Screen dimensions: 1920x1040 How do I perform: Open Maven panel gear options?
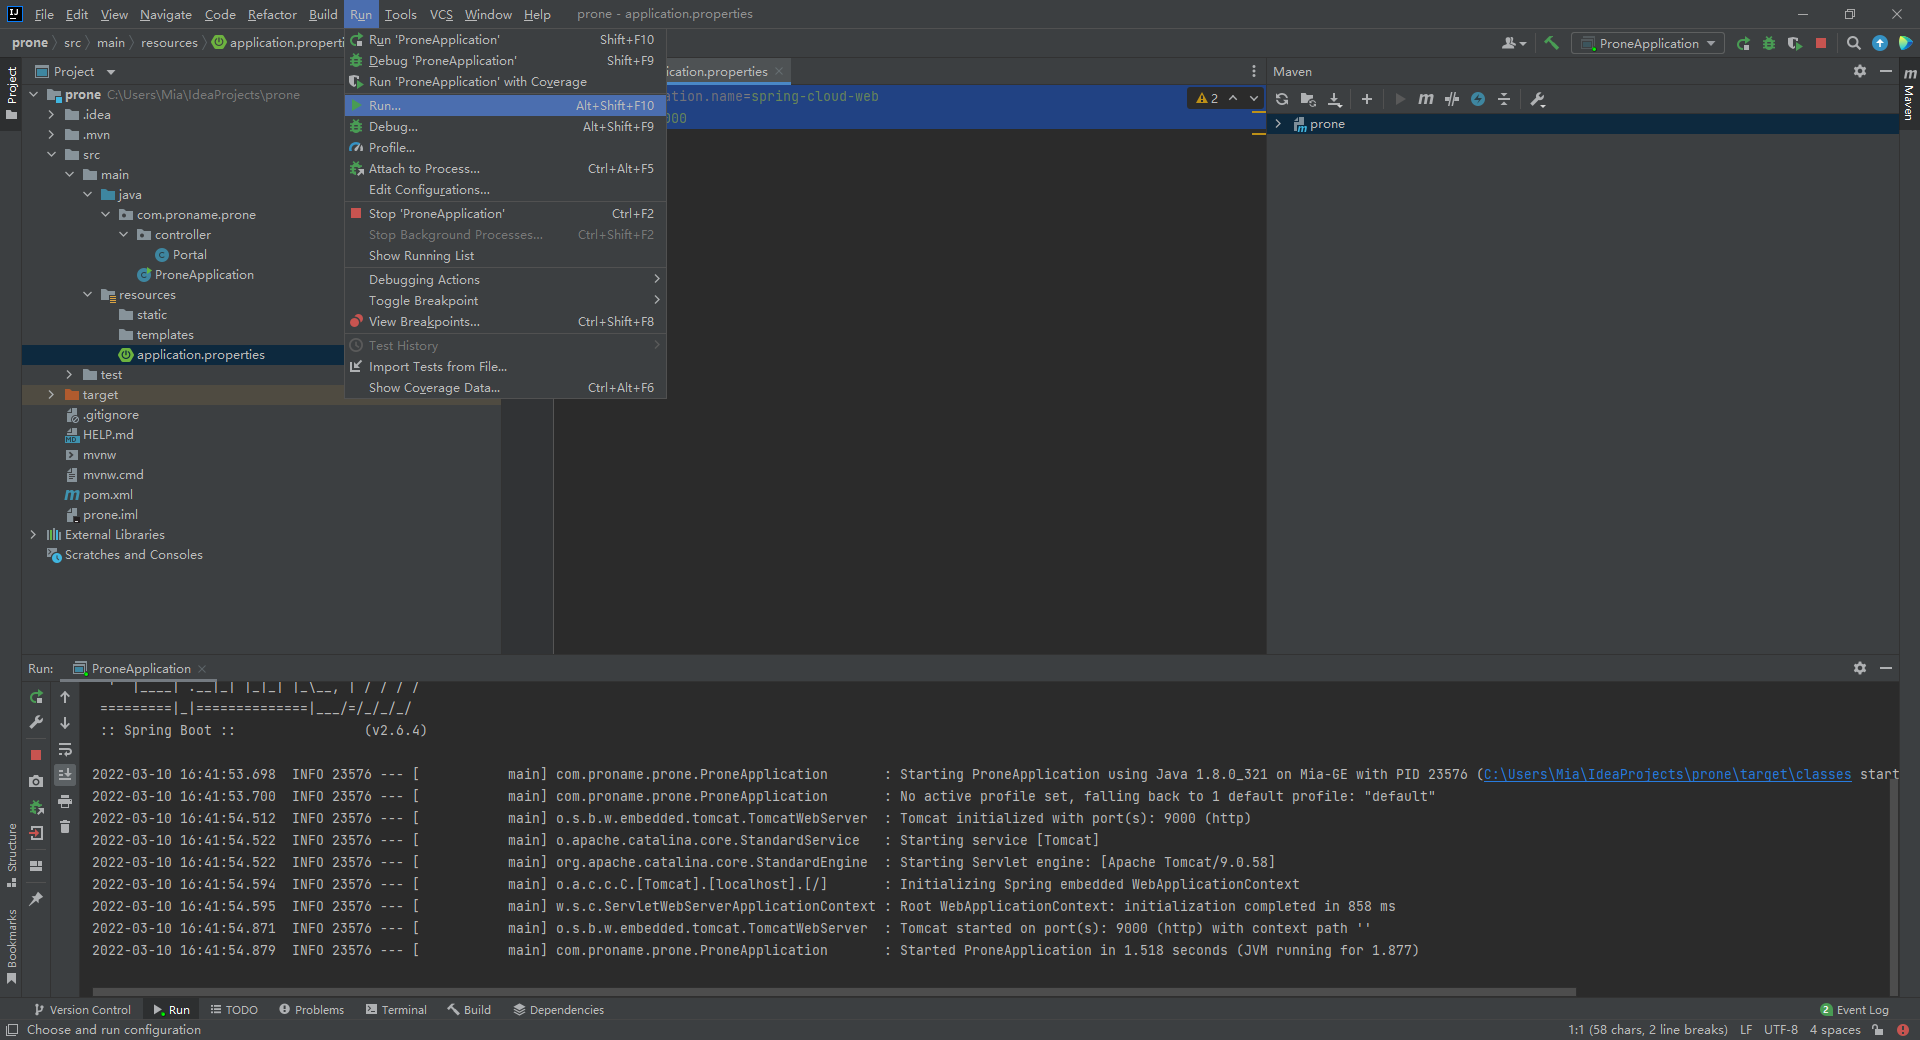click(x=1860, y=71)
